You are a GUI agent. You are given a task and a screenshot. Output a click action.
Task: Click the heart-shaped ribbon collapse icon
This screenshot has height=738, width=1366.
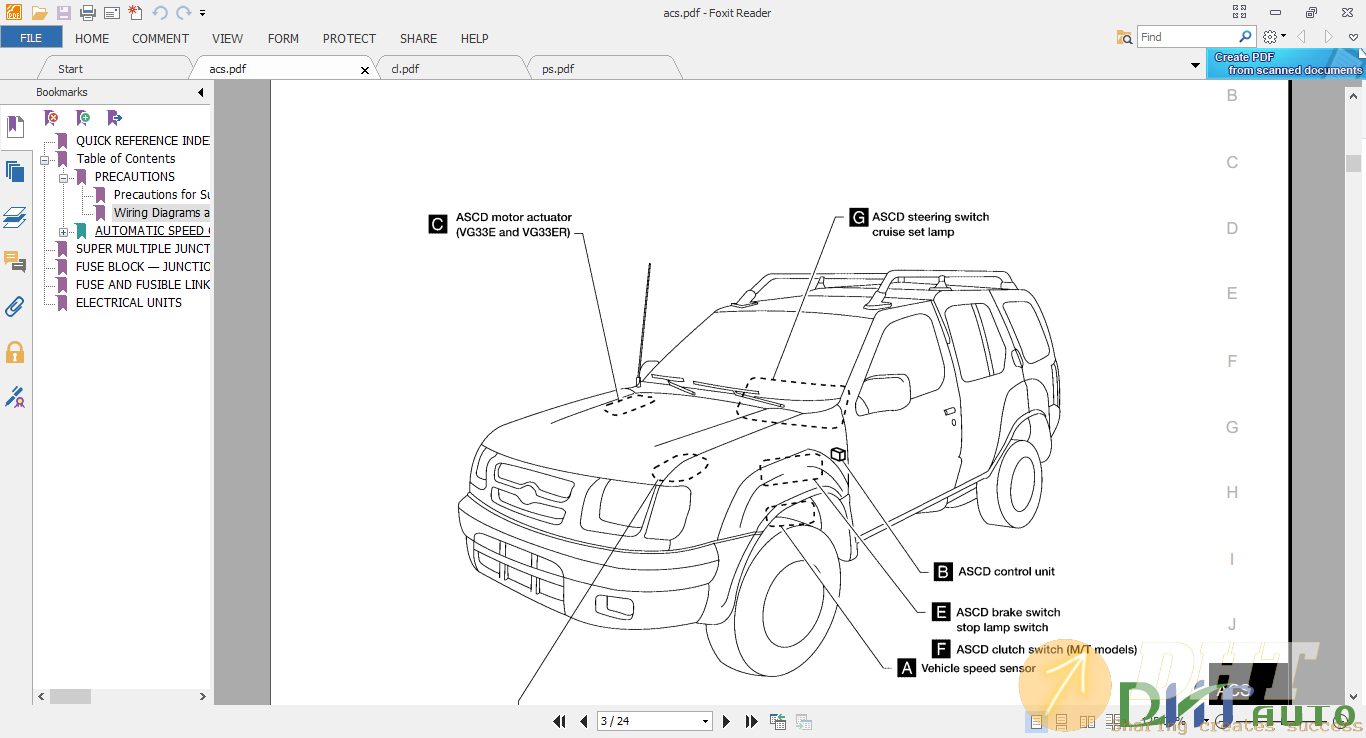click(1353, 37)
